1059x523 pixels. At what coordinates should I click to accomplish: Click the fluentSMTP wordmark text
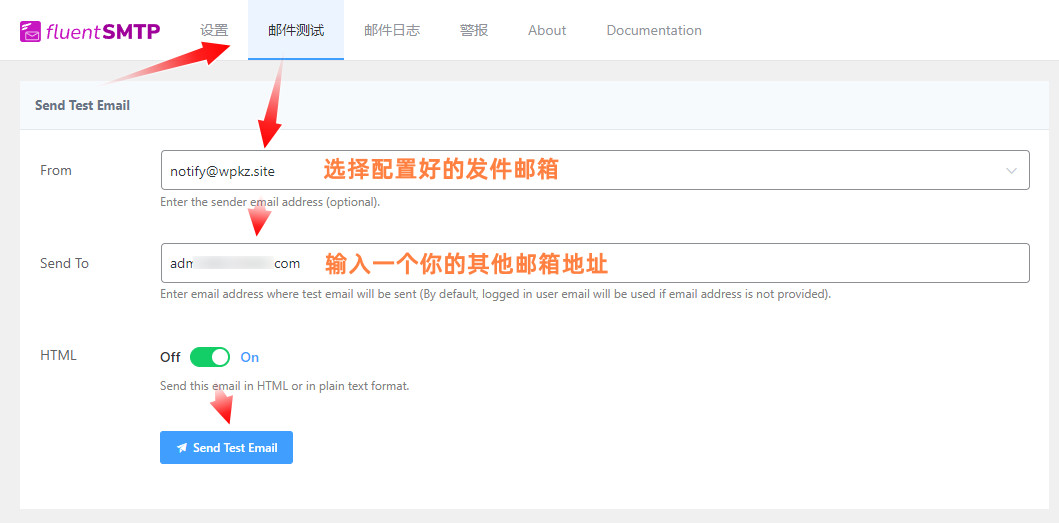103,31
